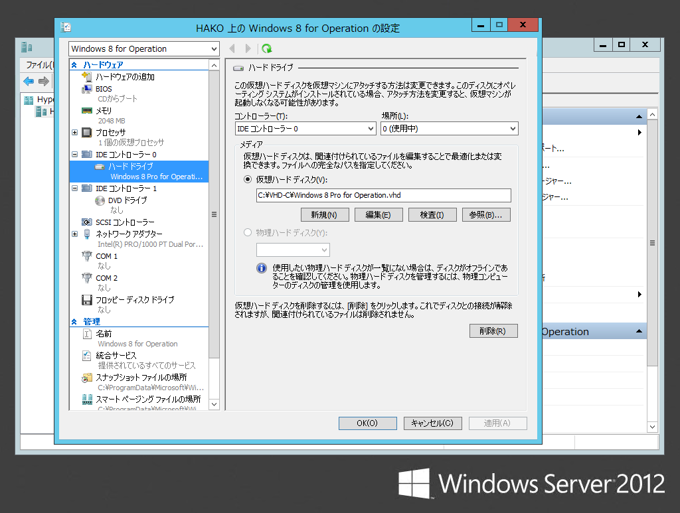Click back arrow in Hyper-V Manager window
Image resolution: width=680 pixels, height=513 pixels.
point(29,81)
